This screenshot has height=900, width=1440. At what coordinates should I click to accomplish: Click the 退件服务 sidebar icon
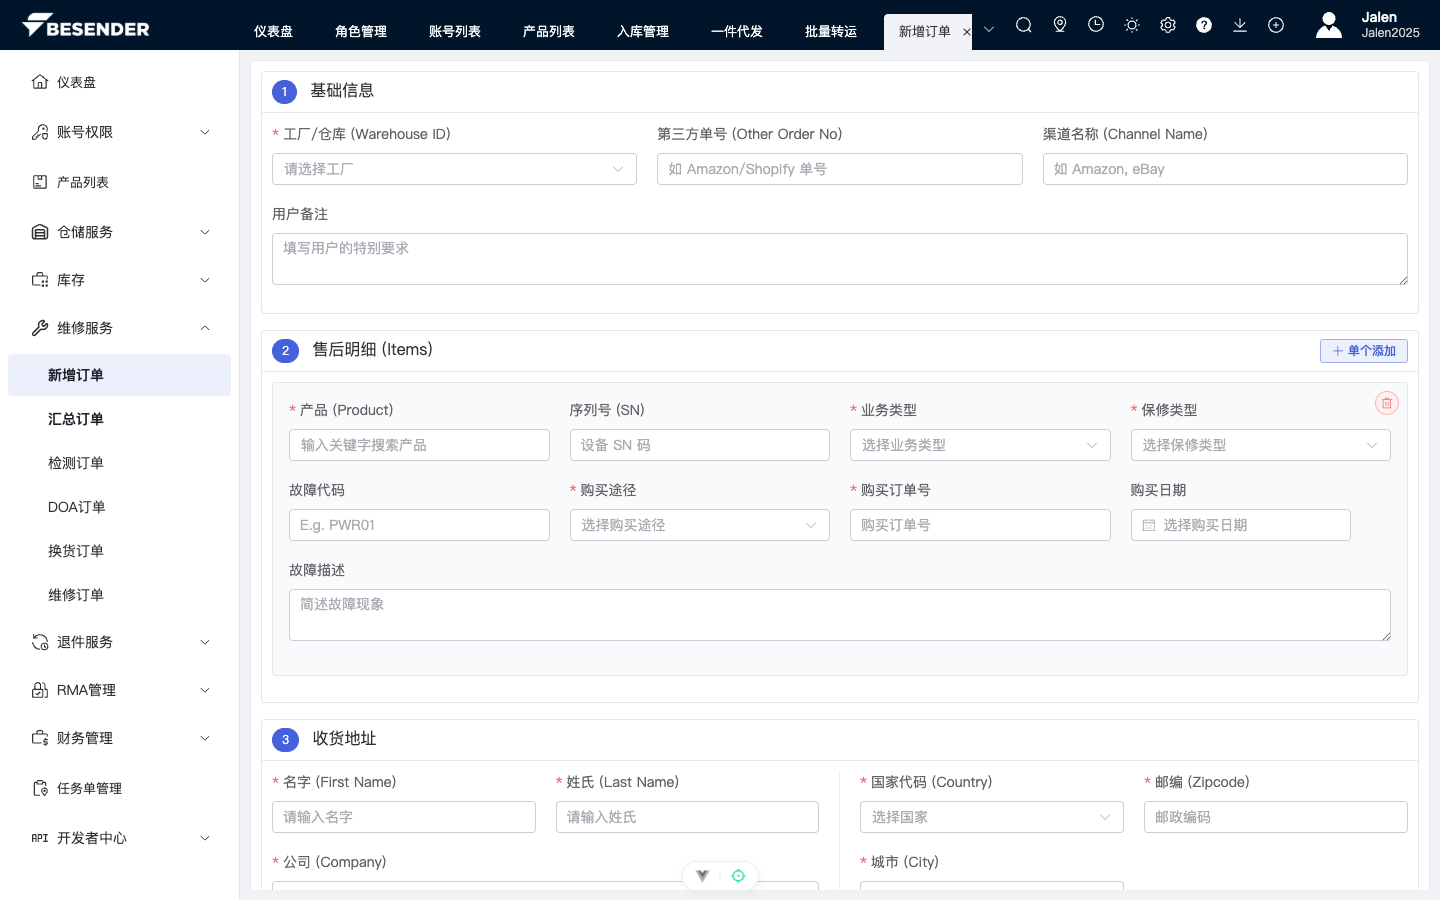40,642
